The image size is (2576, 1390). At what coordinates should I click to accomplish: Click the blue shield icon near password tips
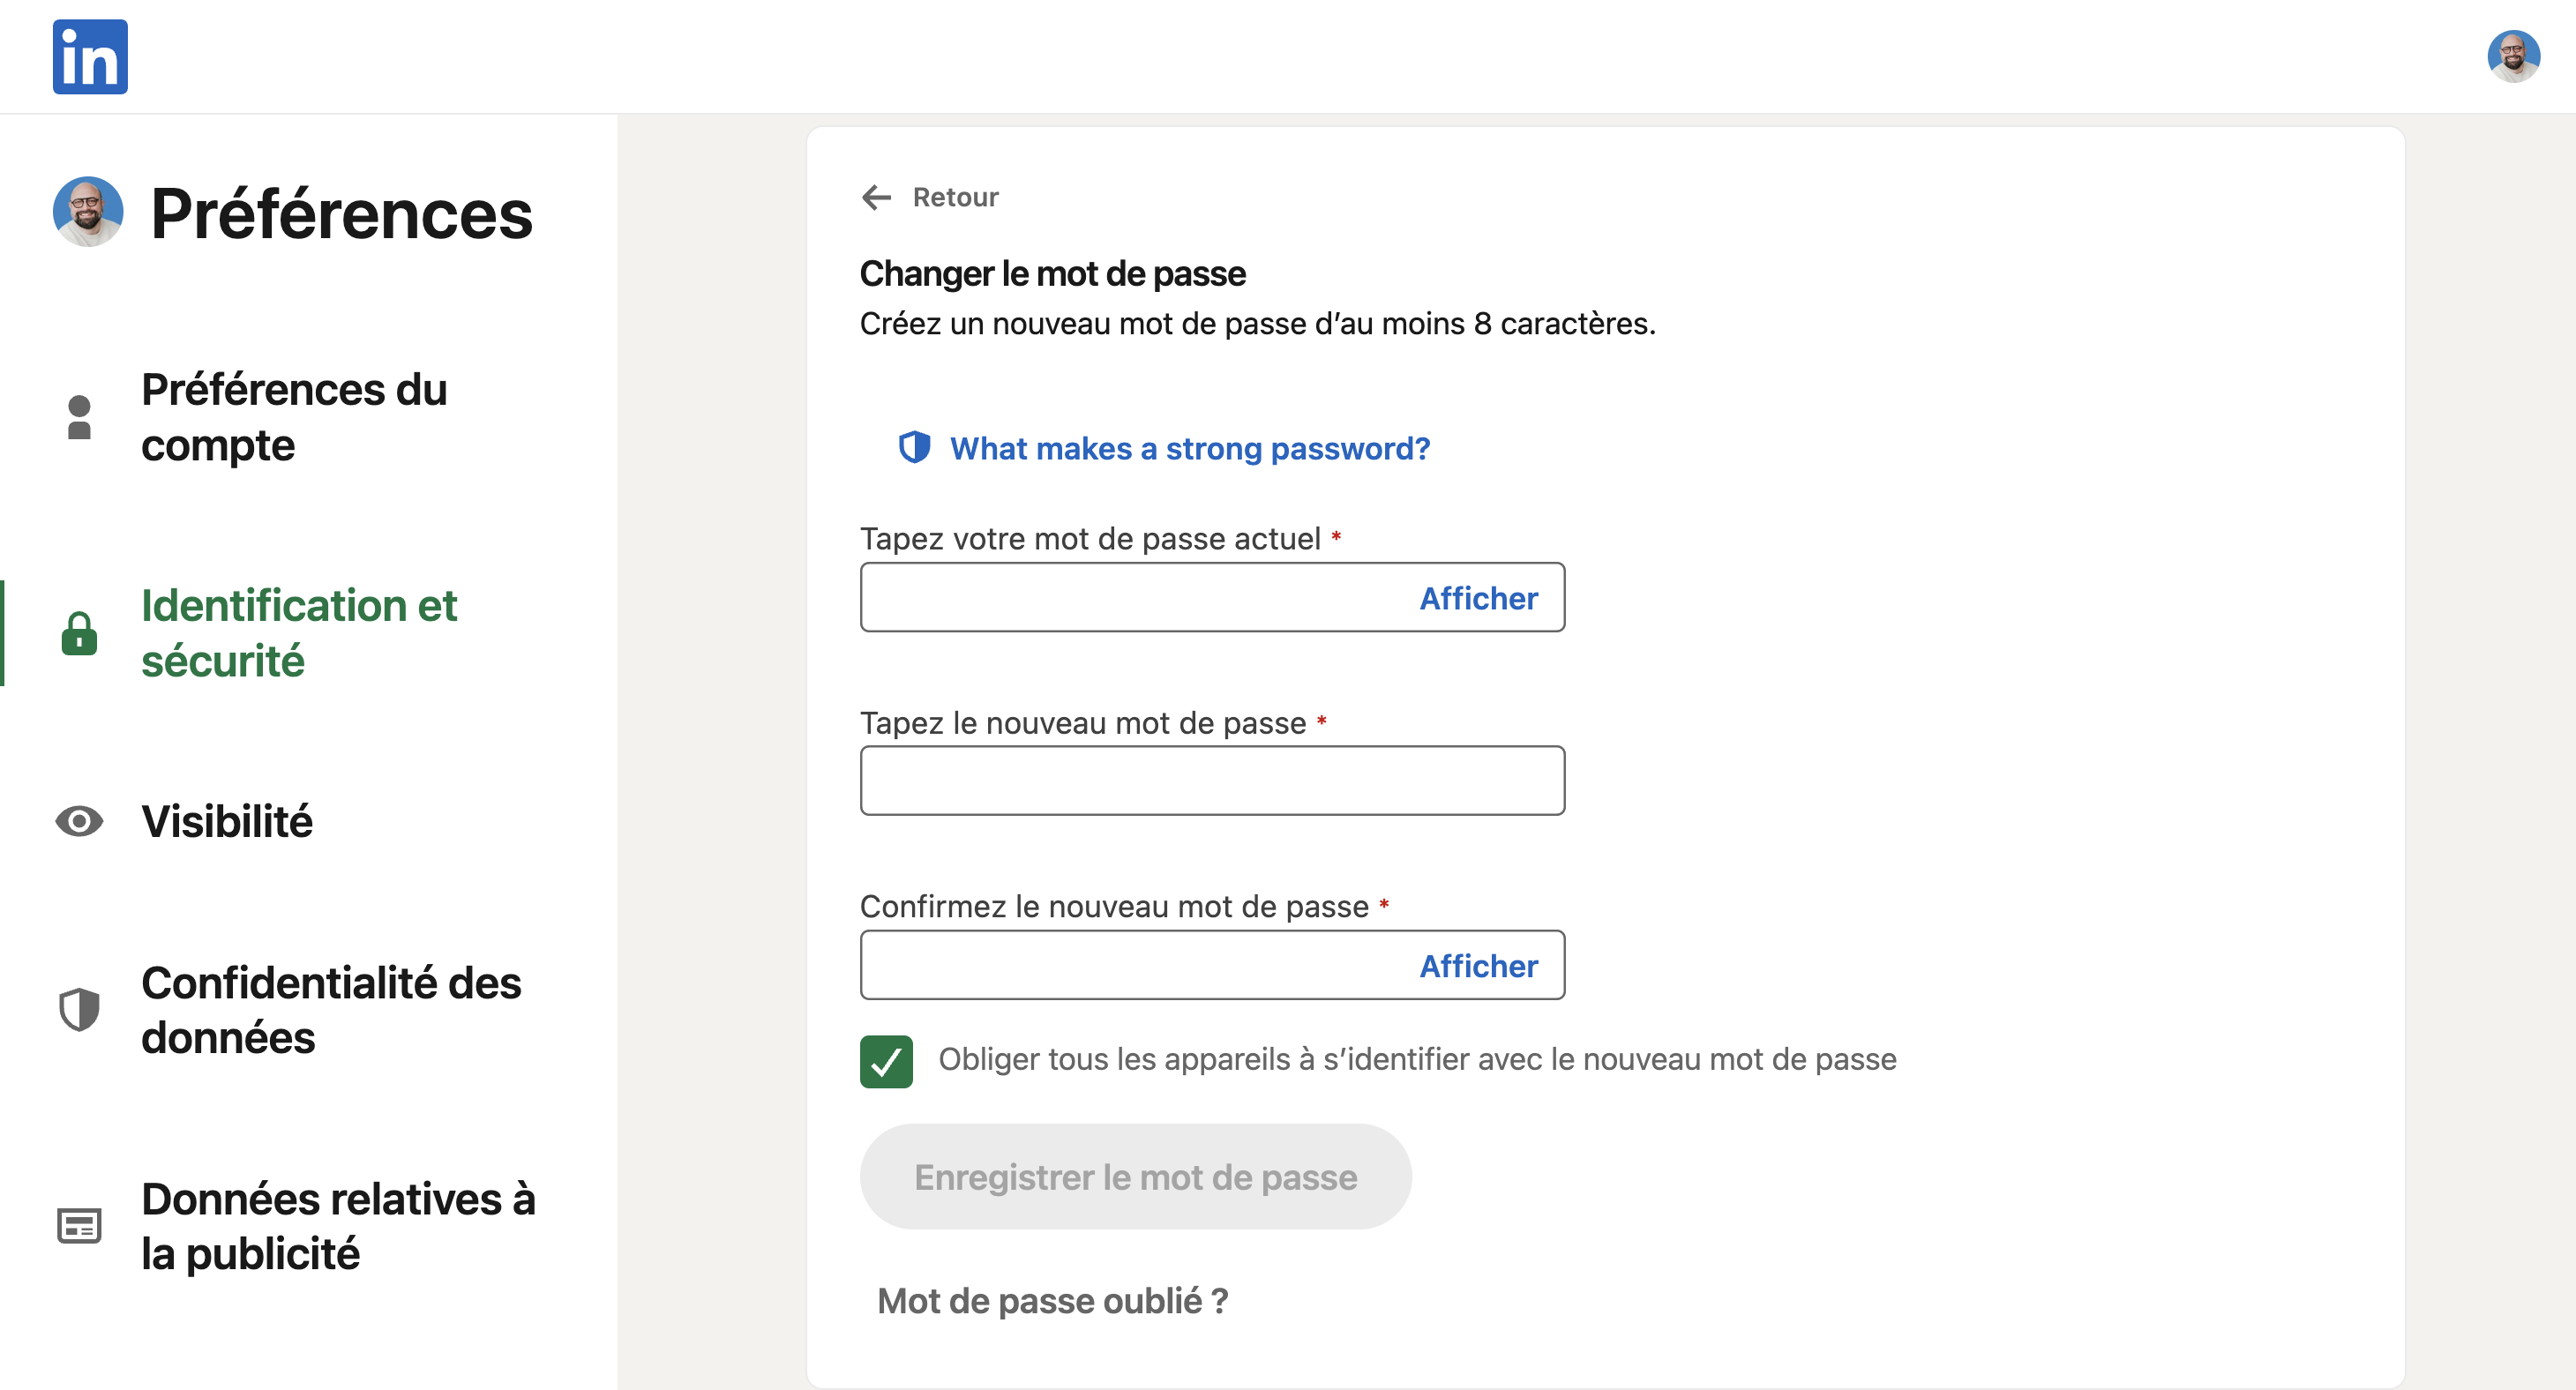(914, 447)
